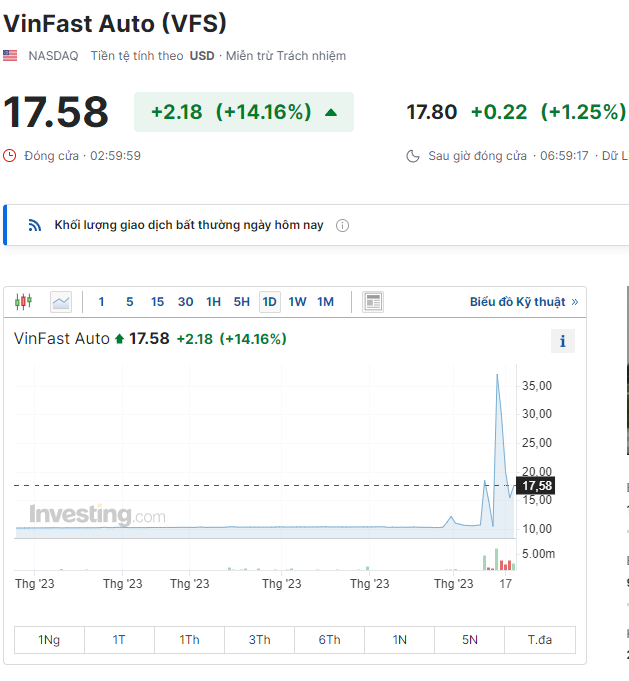Image resolution: width=629 pixels, height=681 pixels.
Task: Select the 5H chart interval
Action: pyautogui.click(x=241, y=302)
